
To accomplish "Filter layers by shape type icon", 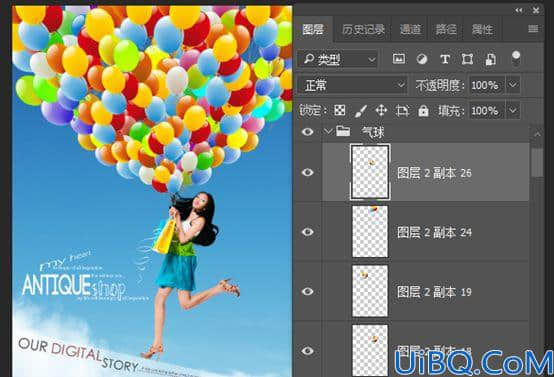I will (x=467, y=59).
